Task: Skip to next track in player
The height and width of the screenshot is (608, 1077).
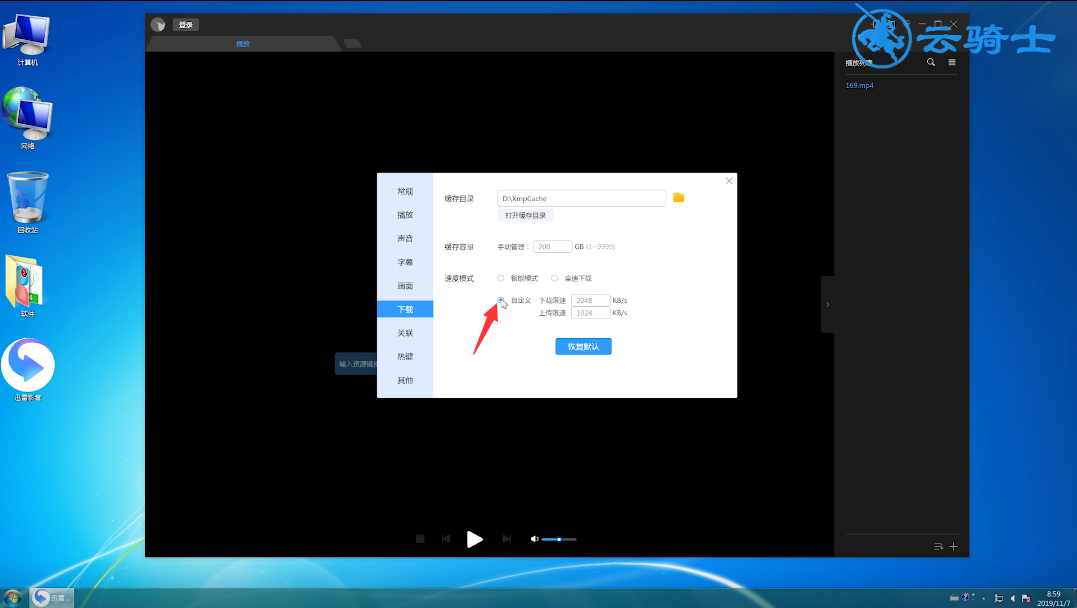Action: coord(507,539)
